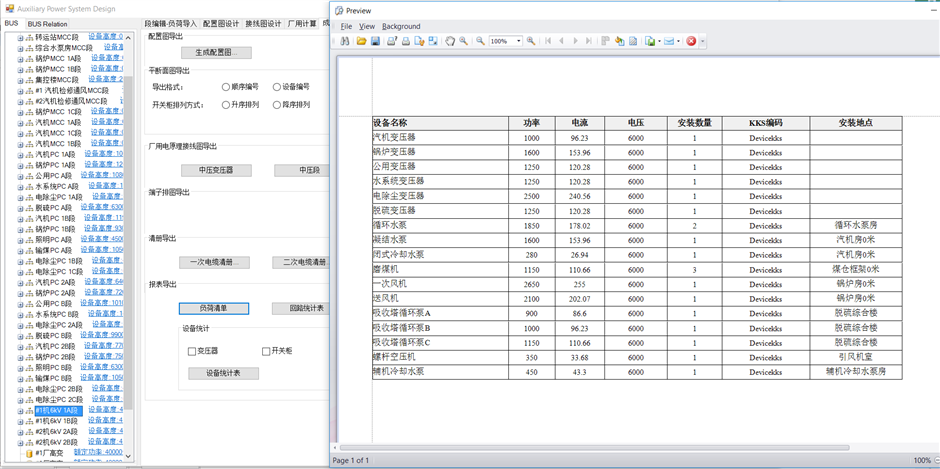Click the Quick Print printer icon
940x469 pixels.
406,41
